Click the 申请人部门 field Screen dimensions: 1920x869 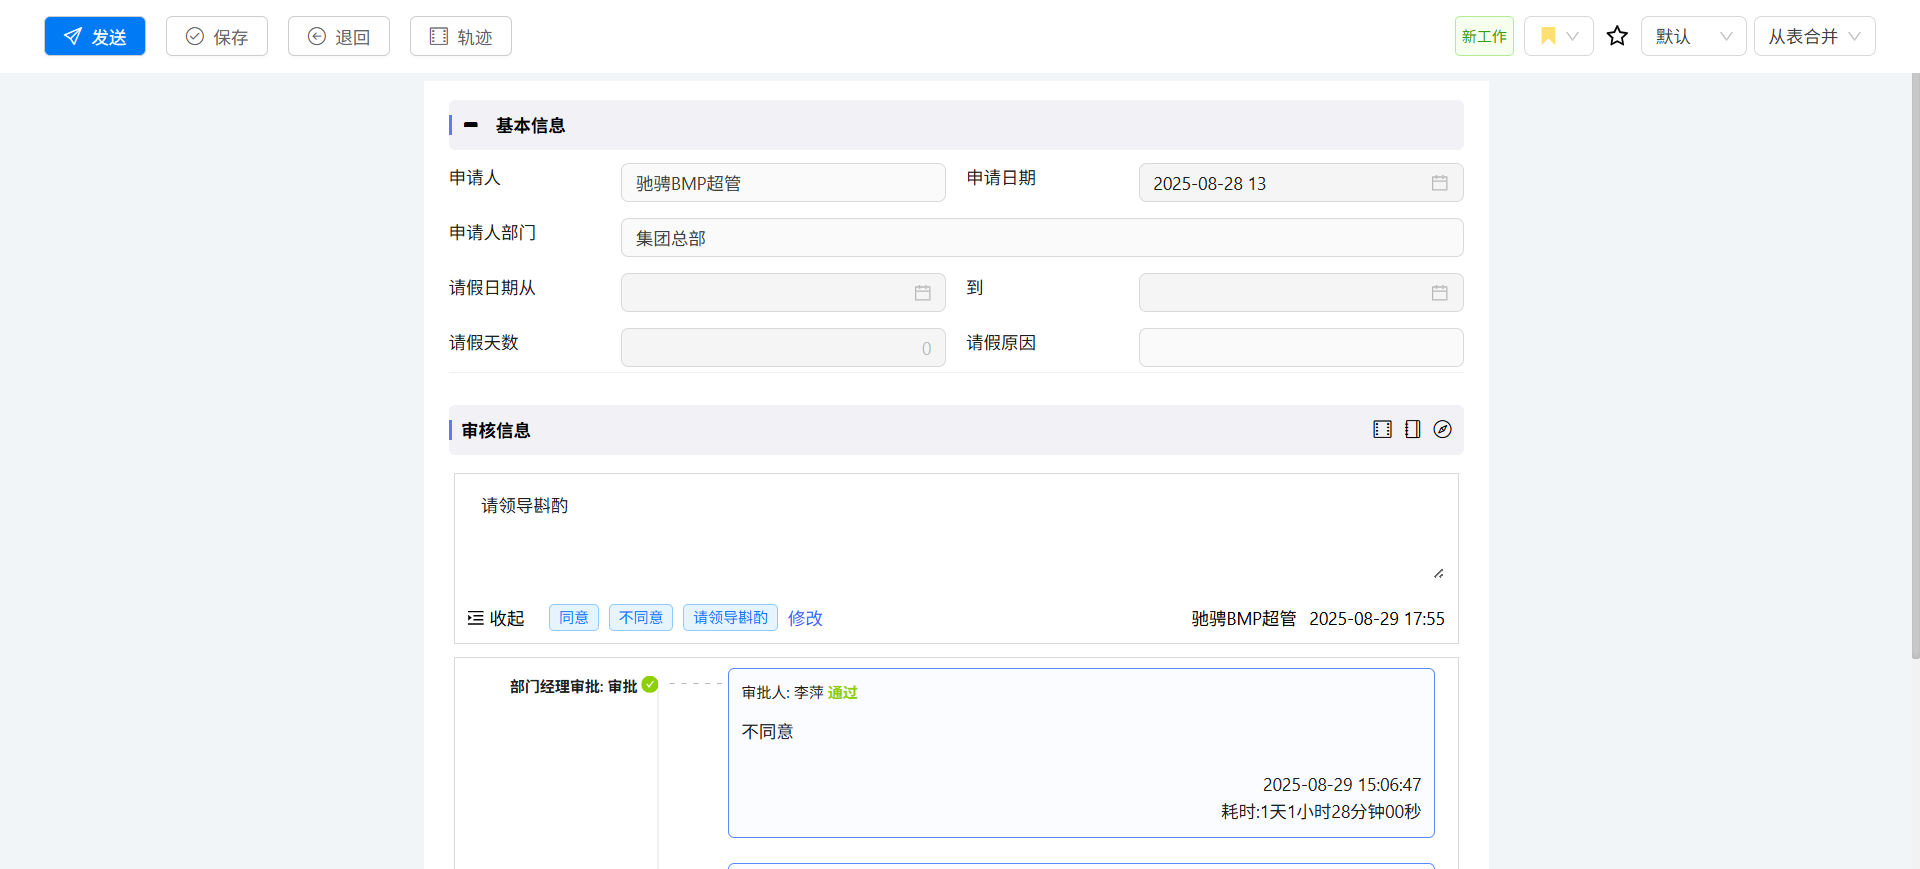pos(1042,238)
